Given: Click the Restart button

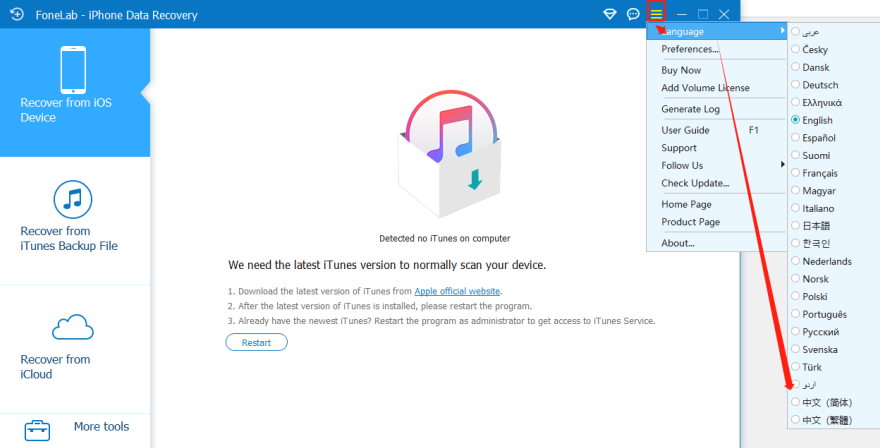Looking at the screenshot, I should click(x=256, y=342).
